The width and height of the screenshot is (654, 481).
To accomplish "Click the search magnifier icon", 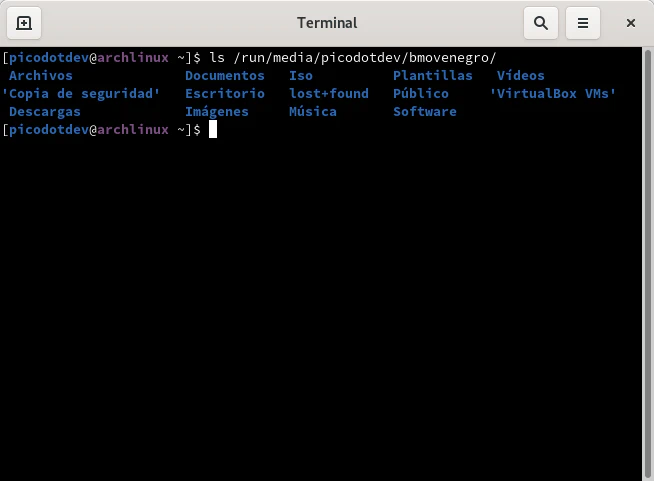I will click(541, 23).
